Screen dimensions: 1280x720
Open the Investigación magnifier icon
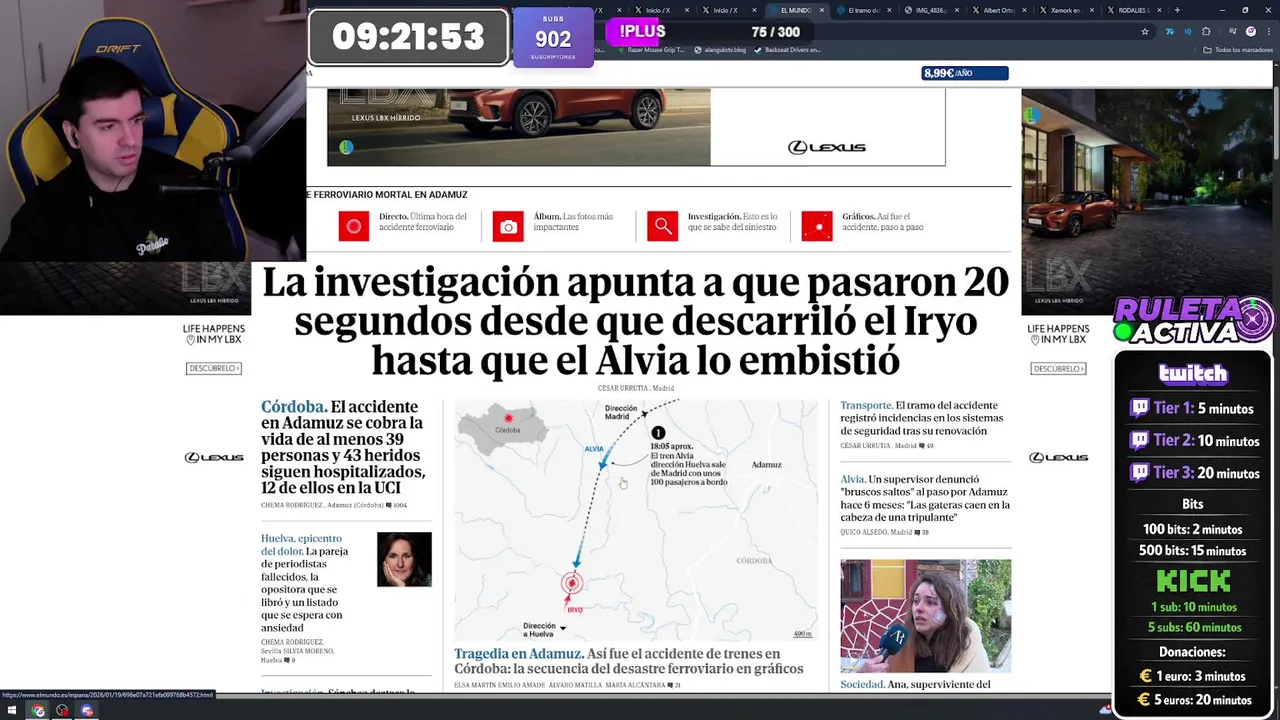click(662, 227)
